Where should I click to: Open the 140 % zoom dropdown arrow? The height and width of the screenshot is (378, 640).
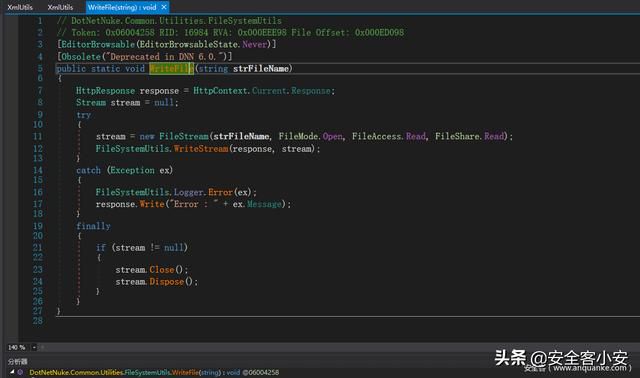click(34, 347)
